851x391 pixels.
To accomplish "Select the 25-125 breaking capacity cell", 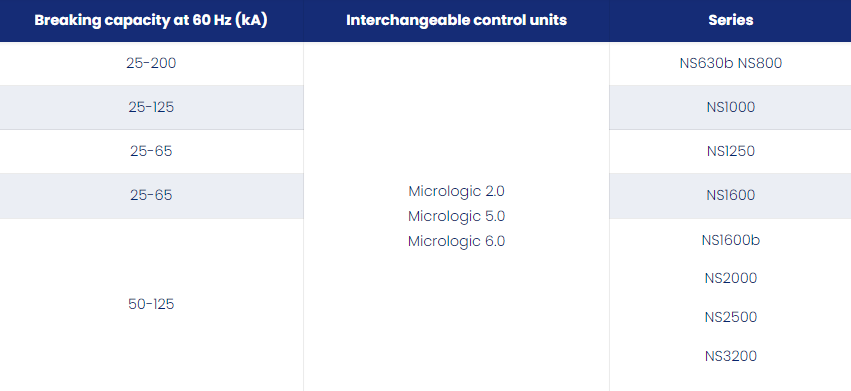I will (151, 107).
